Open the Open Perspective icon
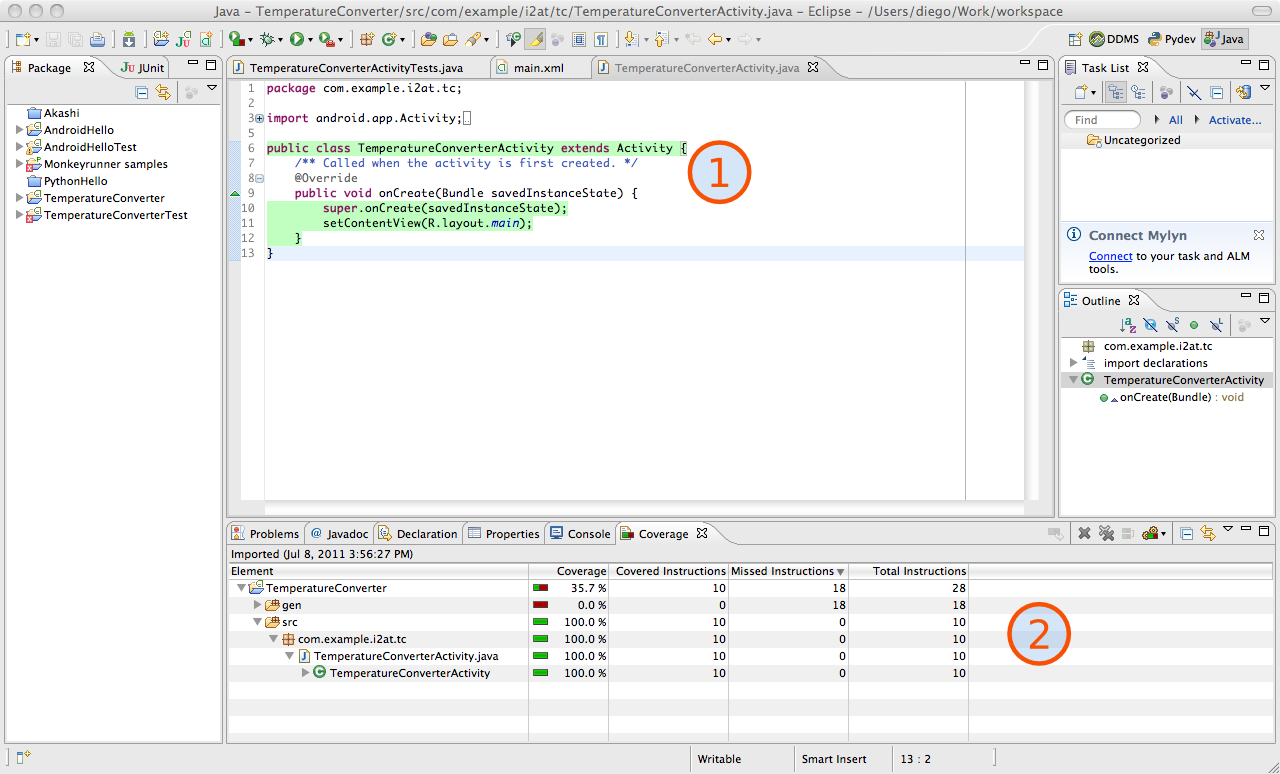 pyautogui.click(x=1075, y=40)
